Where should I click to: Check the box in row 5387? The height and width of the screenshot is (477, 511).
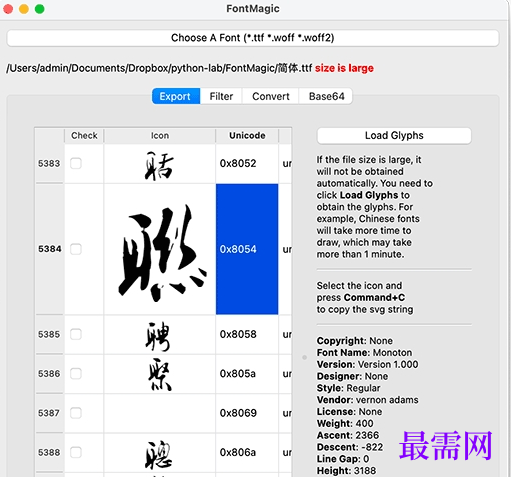[76, 413]
